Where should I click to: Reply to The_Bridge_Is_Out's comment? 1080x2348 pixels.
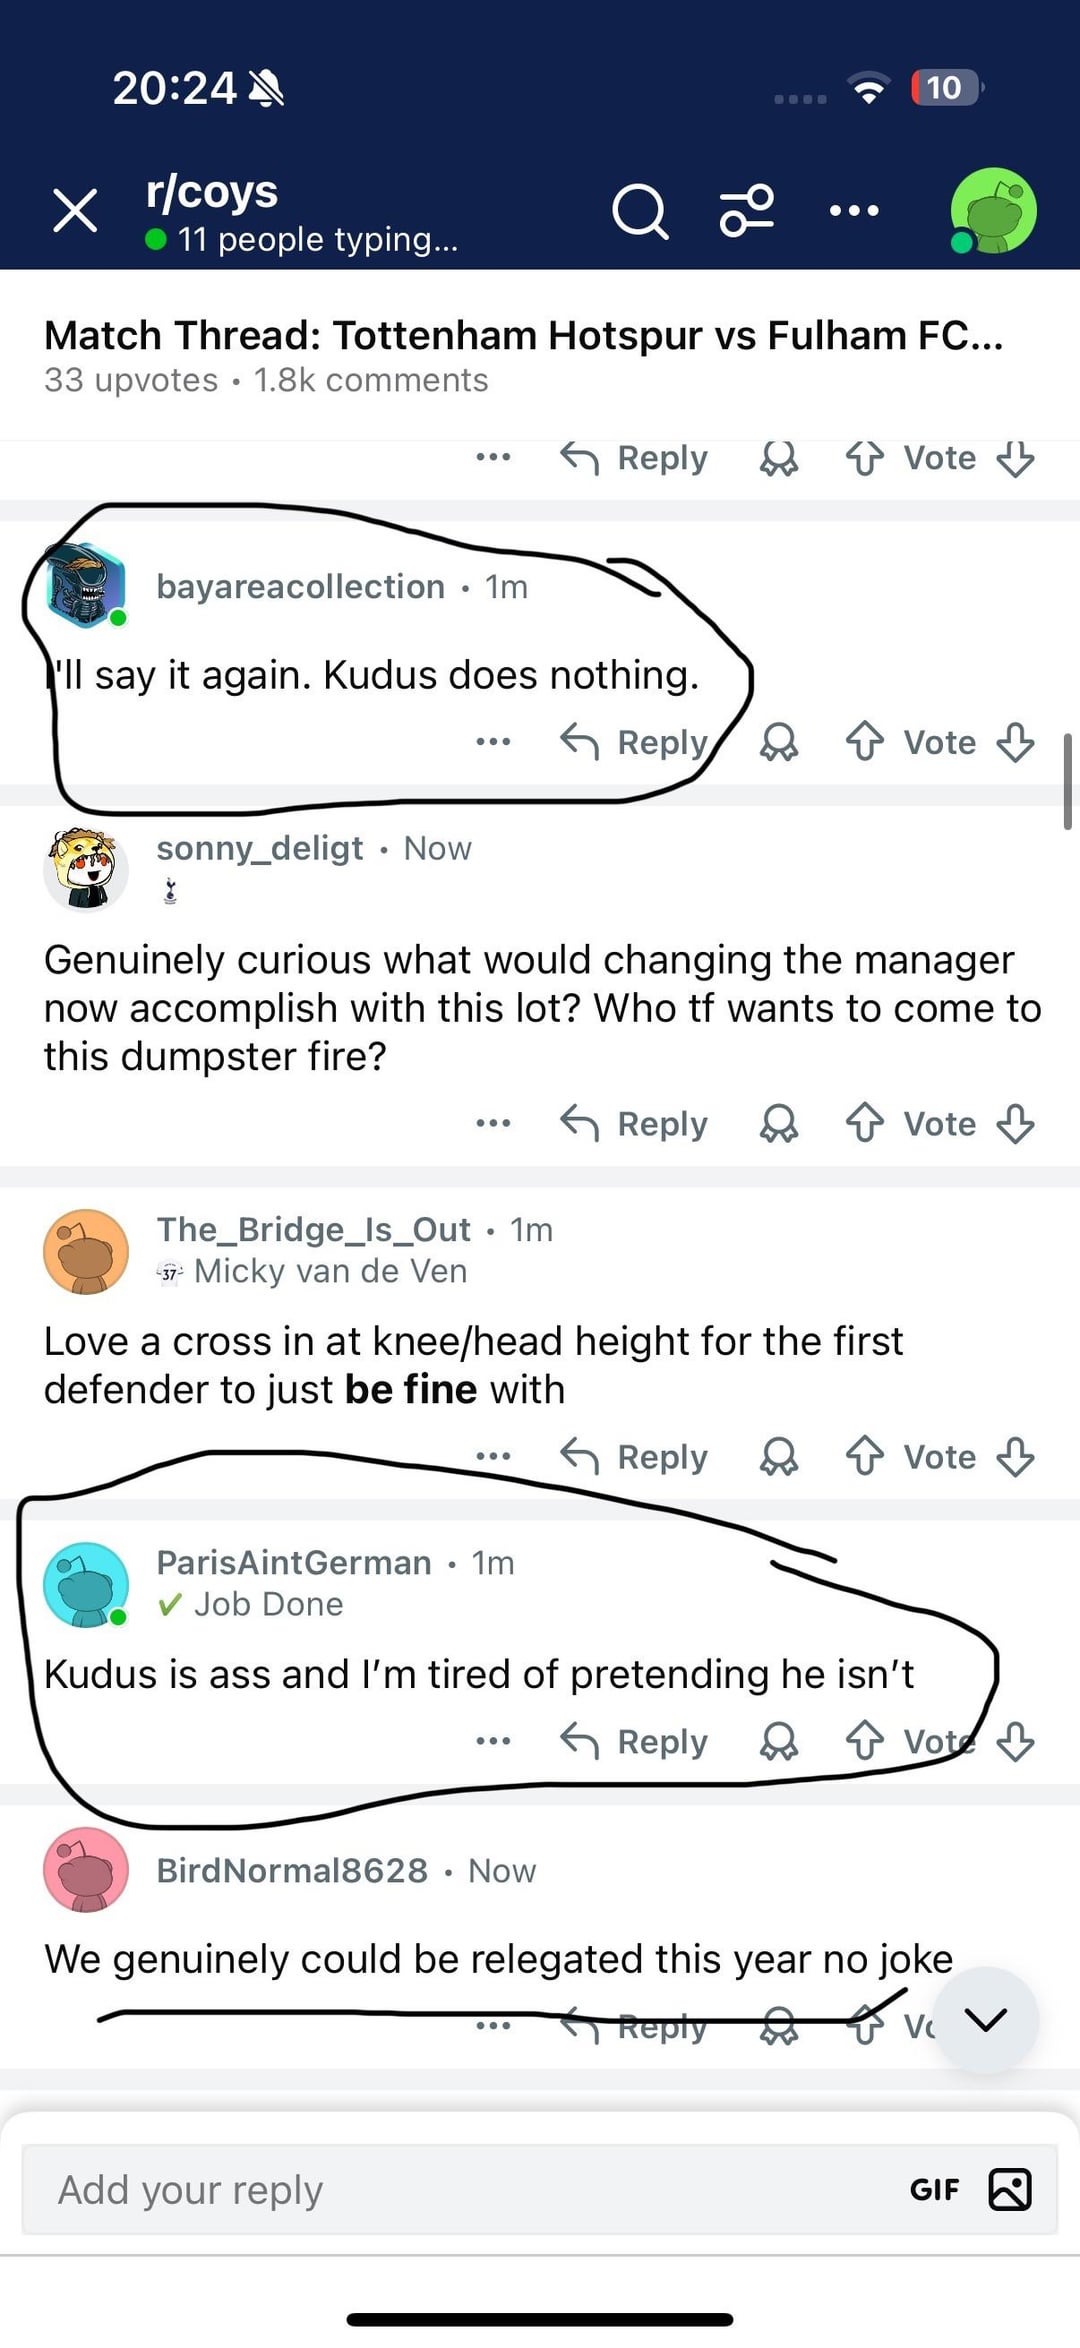(634, 1457)
